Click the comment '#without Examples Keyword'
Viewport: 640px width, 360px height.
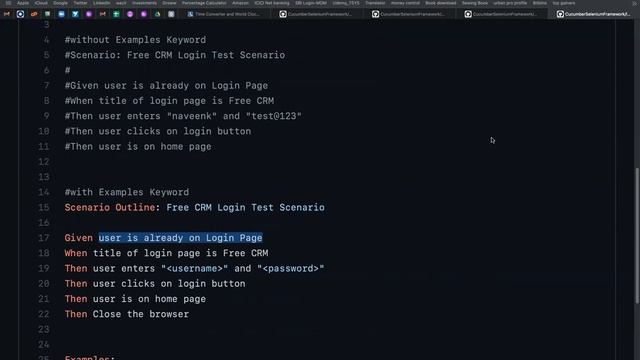135,40
